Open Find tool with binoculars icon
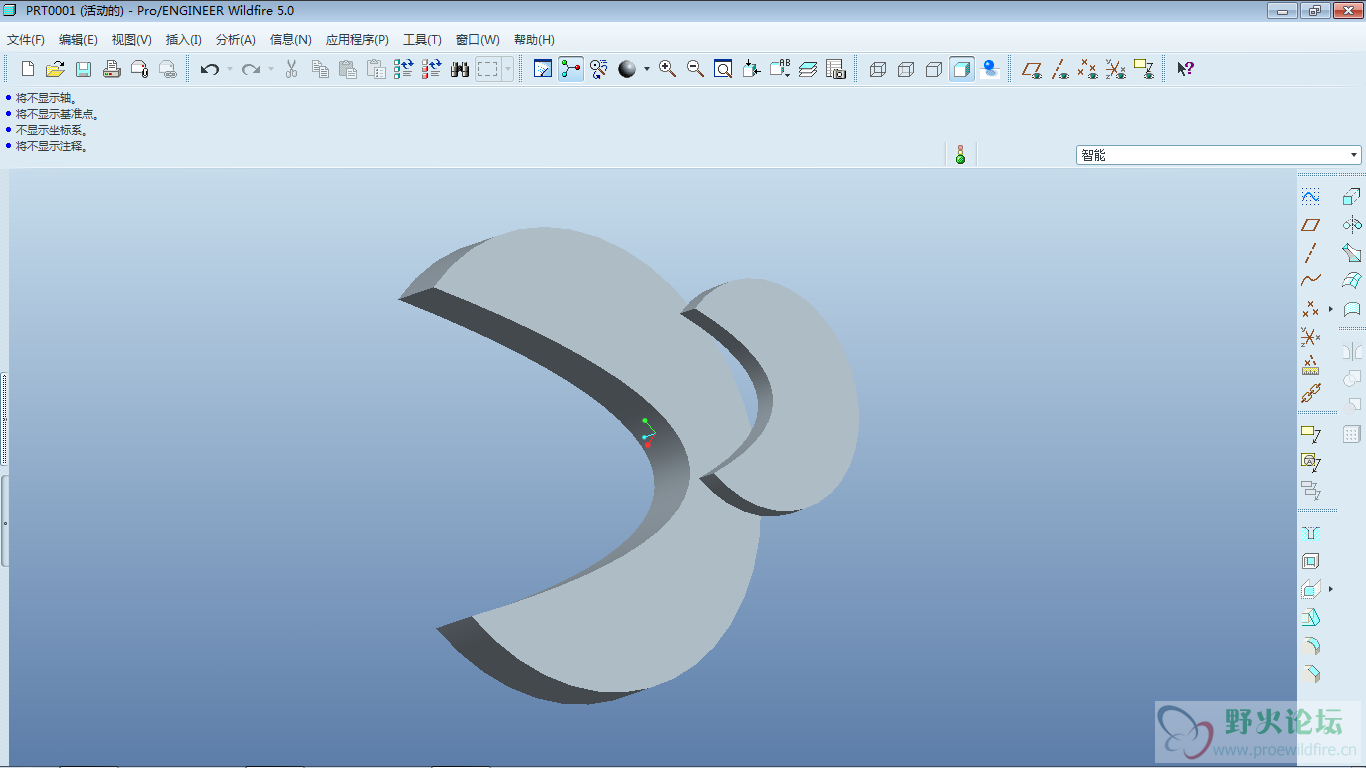Viewport: 1366px width, 768px height. (460, 69)
